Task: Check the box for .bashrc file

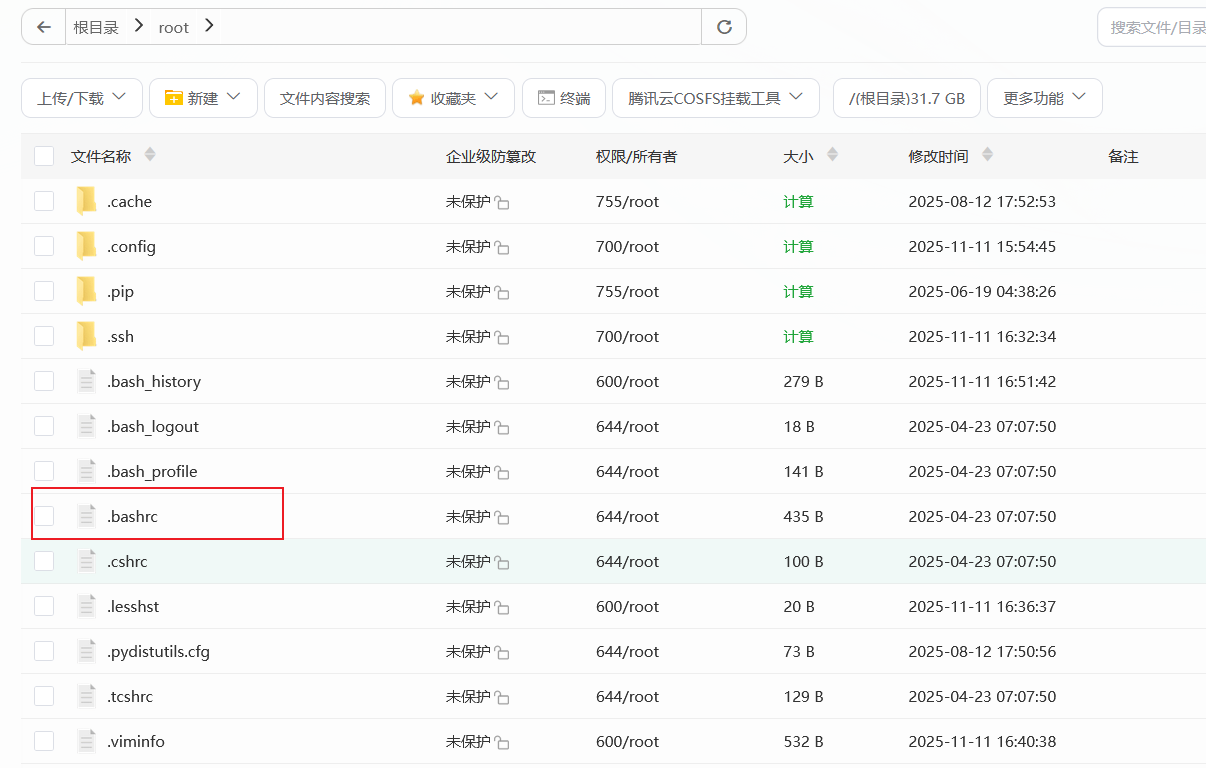Action: tap(44, 516)
